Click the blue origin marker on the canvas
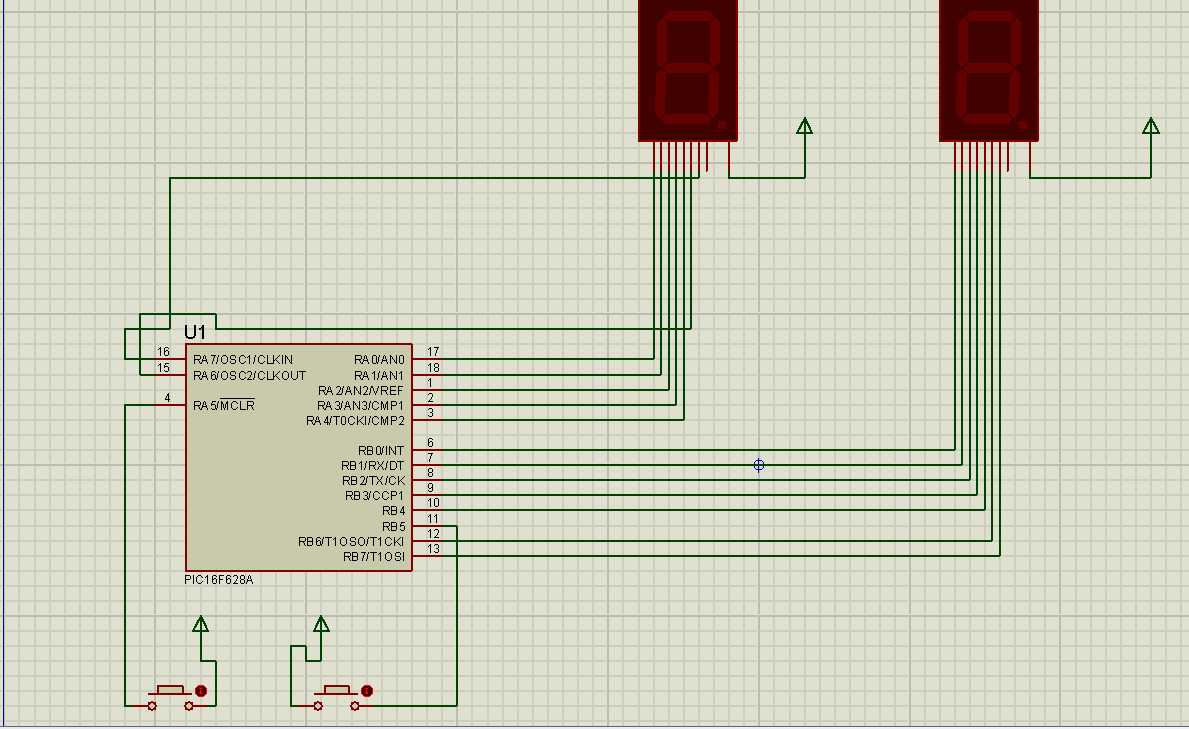Screen dimensions: 1189x729 point(758,465)
